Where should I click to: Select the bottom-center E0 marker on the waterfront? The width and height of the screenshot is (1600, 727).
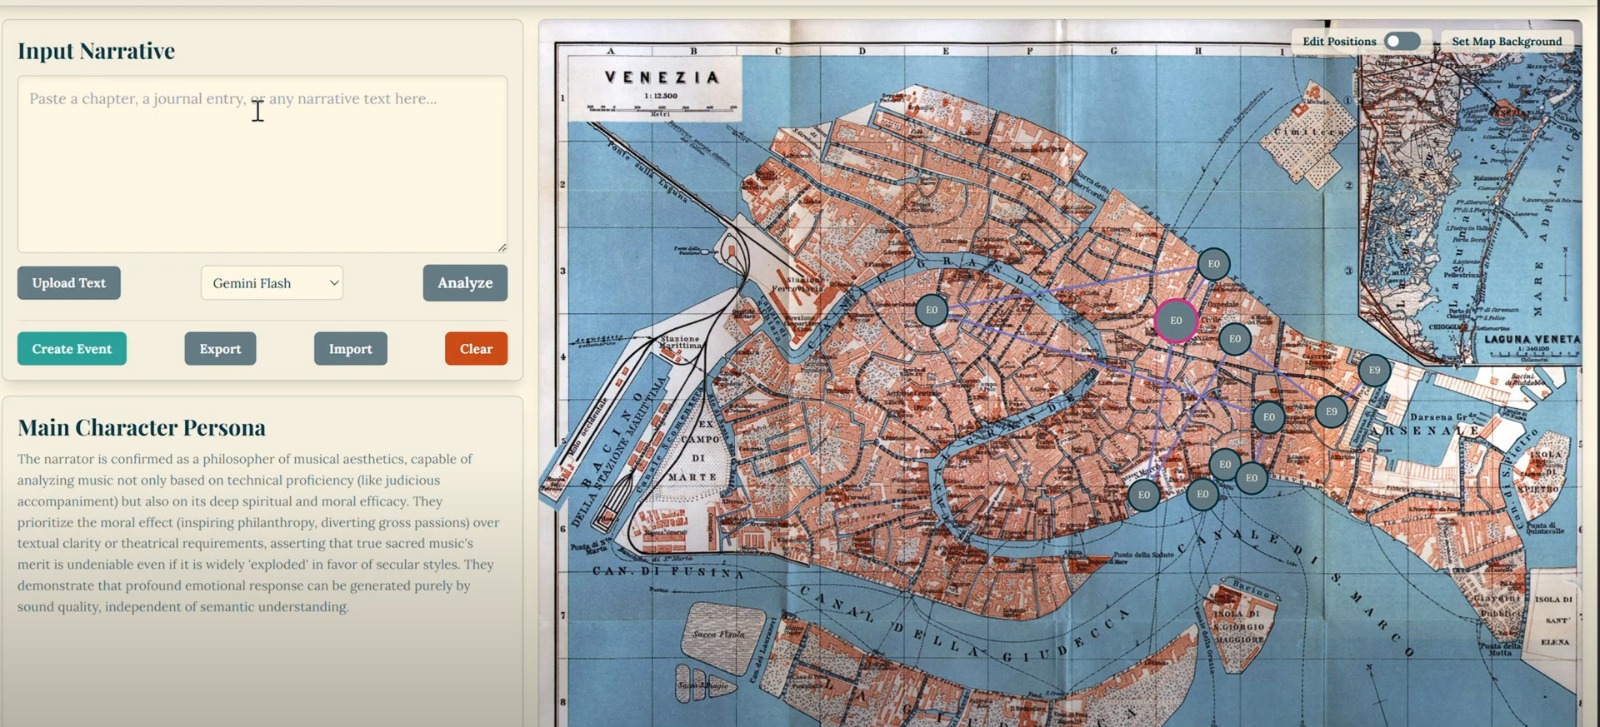1202,494
